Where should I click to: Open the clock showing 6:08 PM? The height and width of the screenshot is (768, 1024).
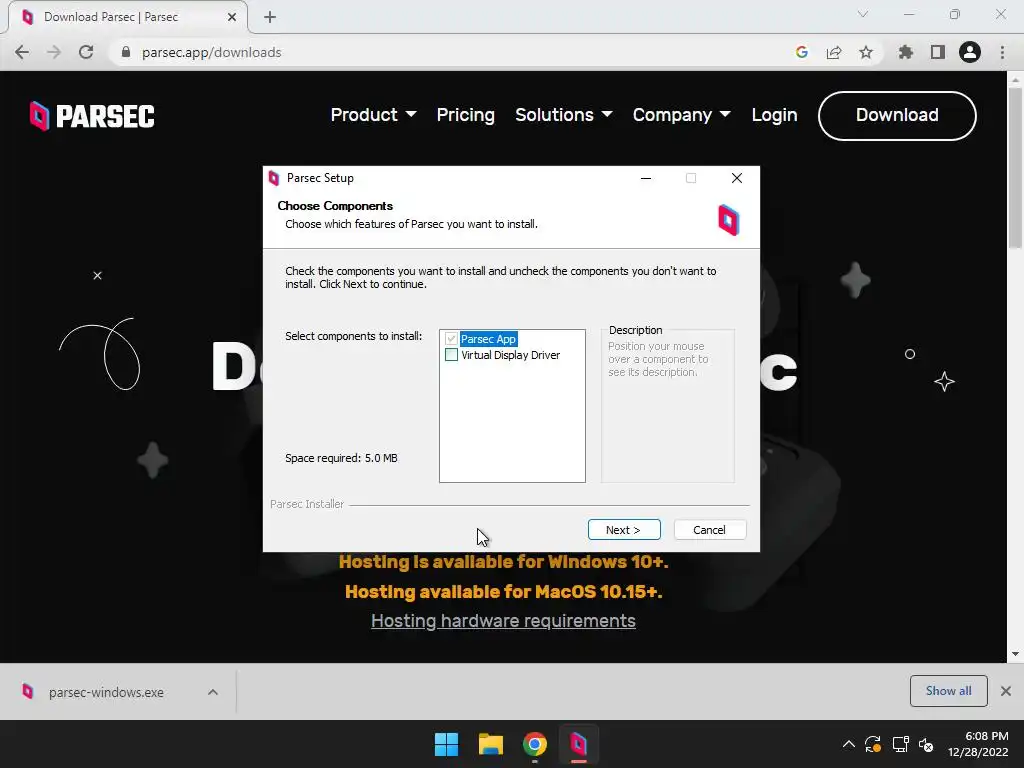click(978, 744)
